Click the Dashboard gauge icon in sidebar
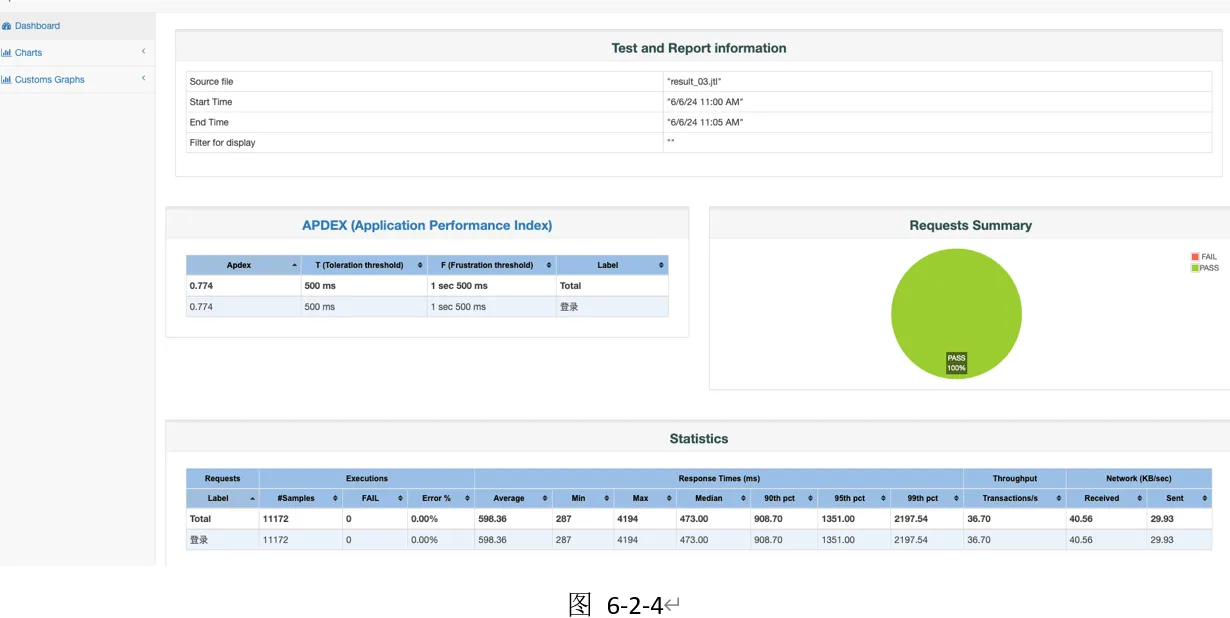This screenshot has height=618, width=1230. (6, 26)
